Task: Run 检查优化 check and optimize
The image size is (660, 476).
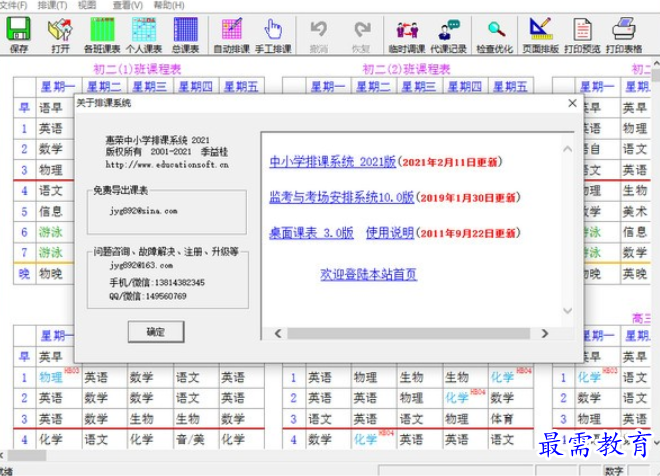Action: click(x=495, y=35)
